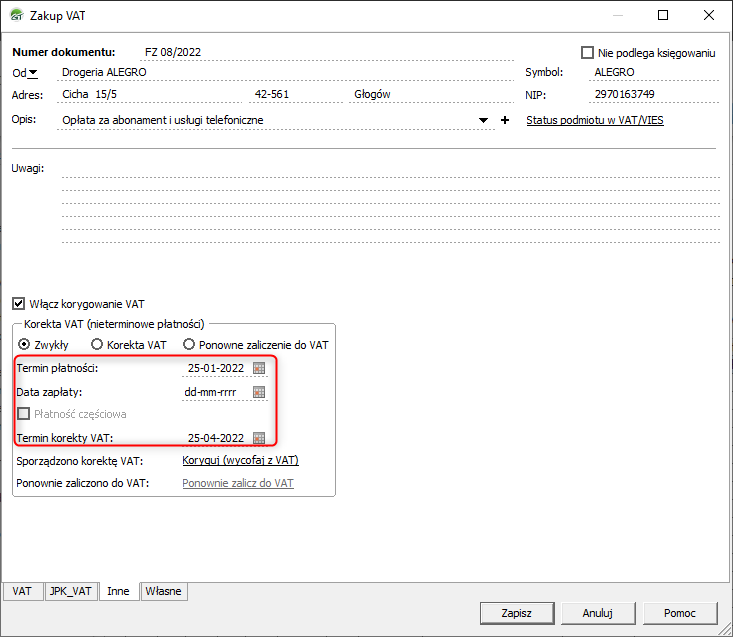733x637 pixels.
Task: Open calendar for Termin korekty VAT
Action: click(259, 438)
